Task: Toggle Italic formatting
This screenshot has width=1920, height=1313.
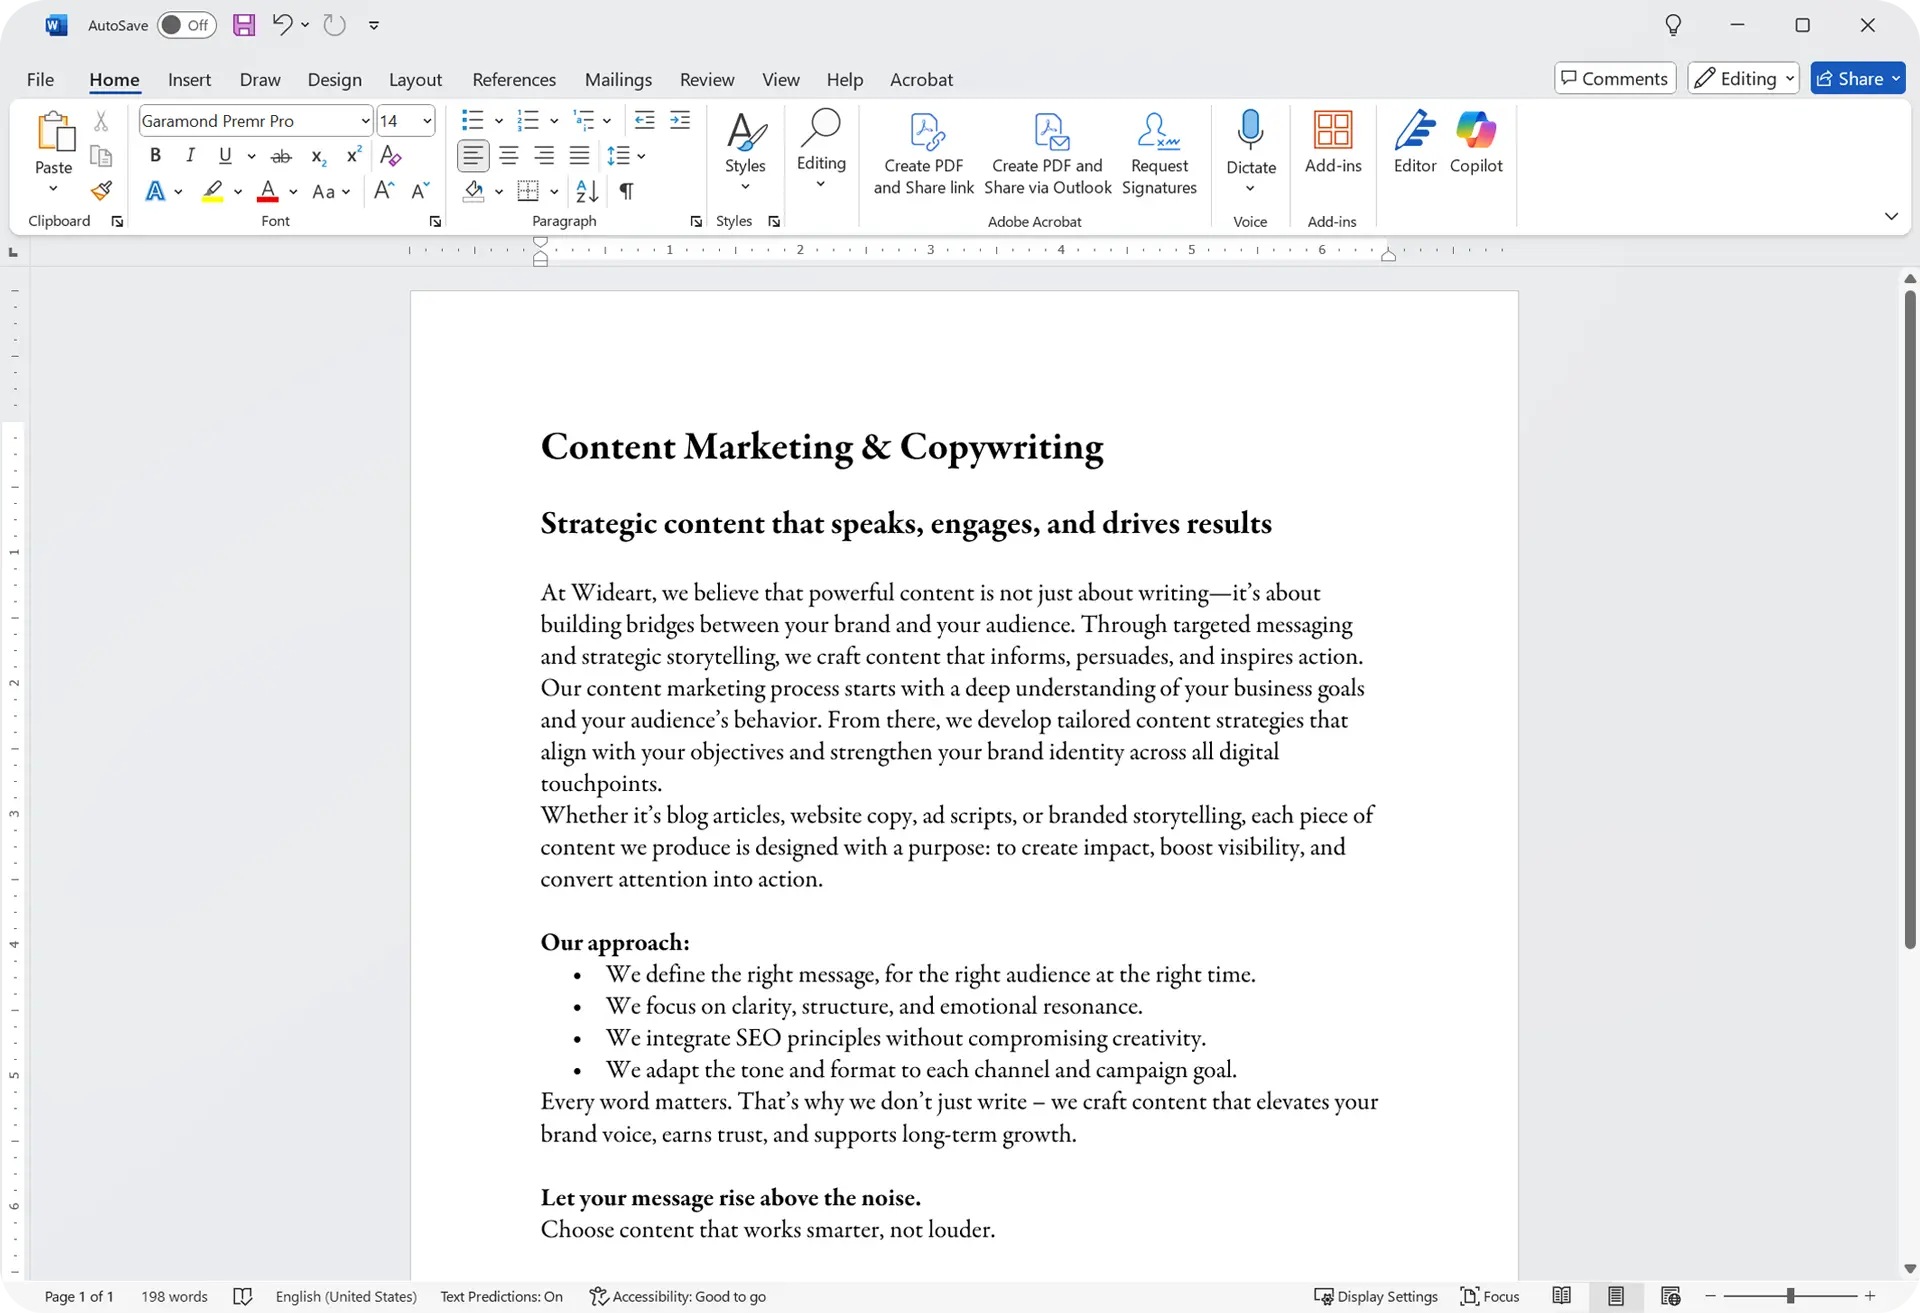Action: [x=190, y=155]
